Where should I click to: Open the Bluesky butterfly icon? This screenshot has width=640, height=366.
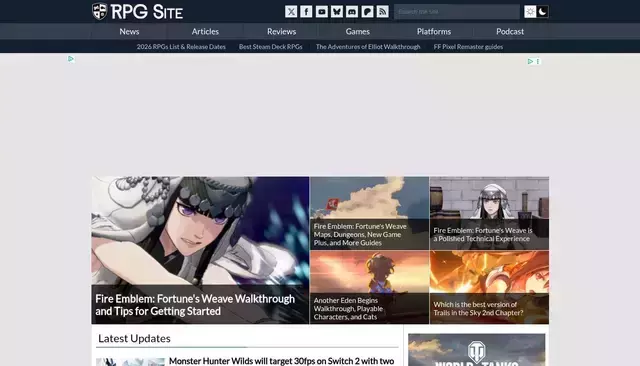point(337,11)
